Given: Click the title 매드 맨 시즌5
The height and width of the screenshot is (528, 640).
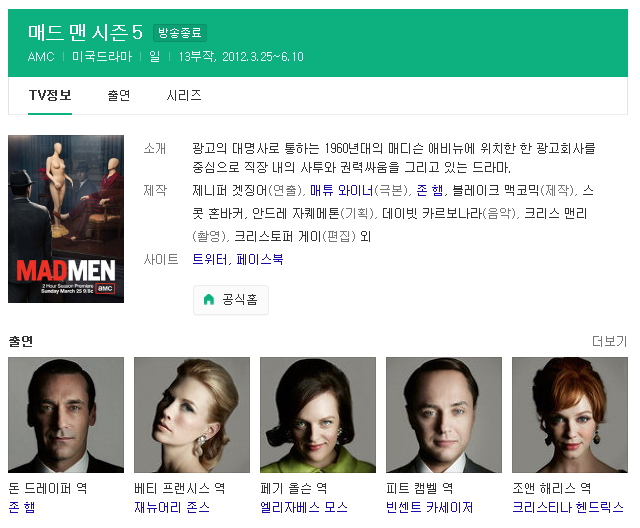Looking at the screenshot, I should pos(85,33).
